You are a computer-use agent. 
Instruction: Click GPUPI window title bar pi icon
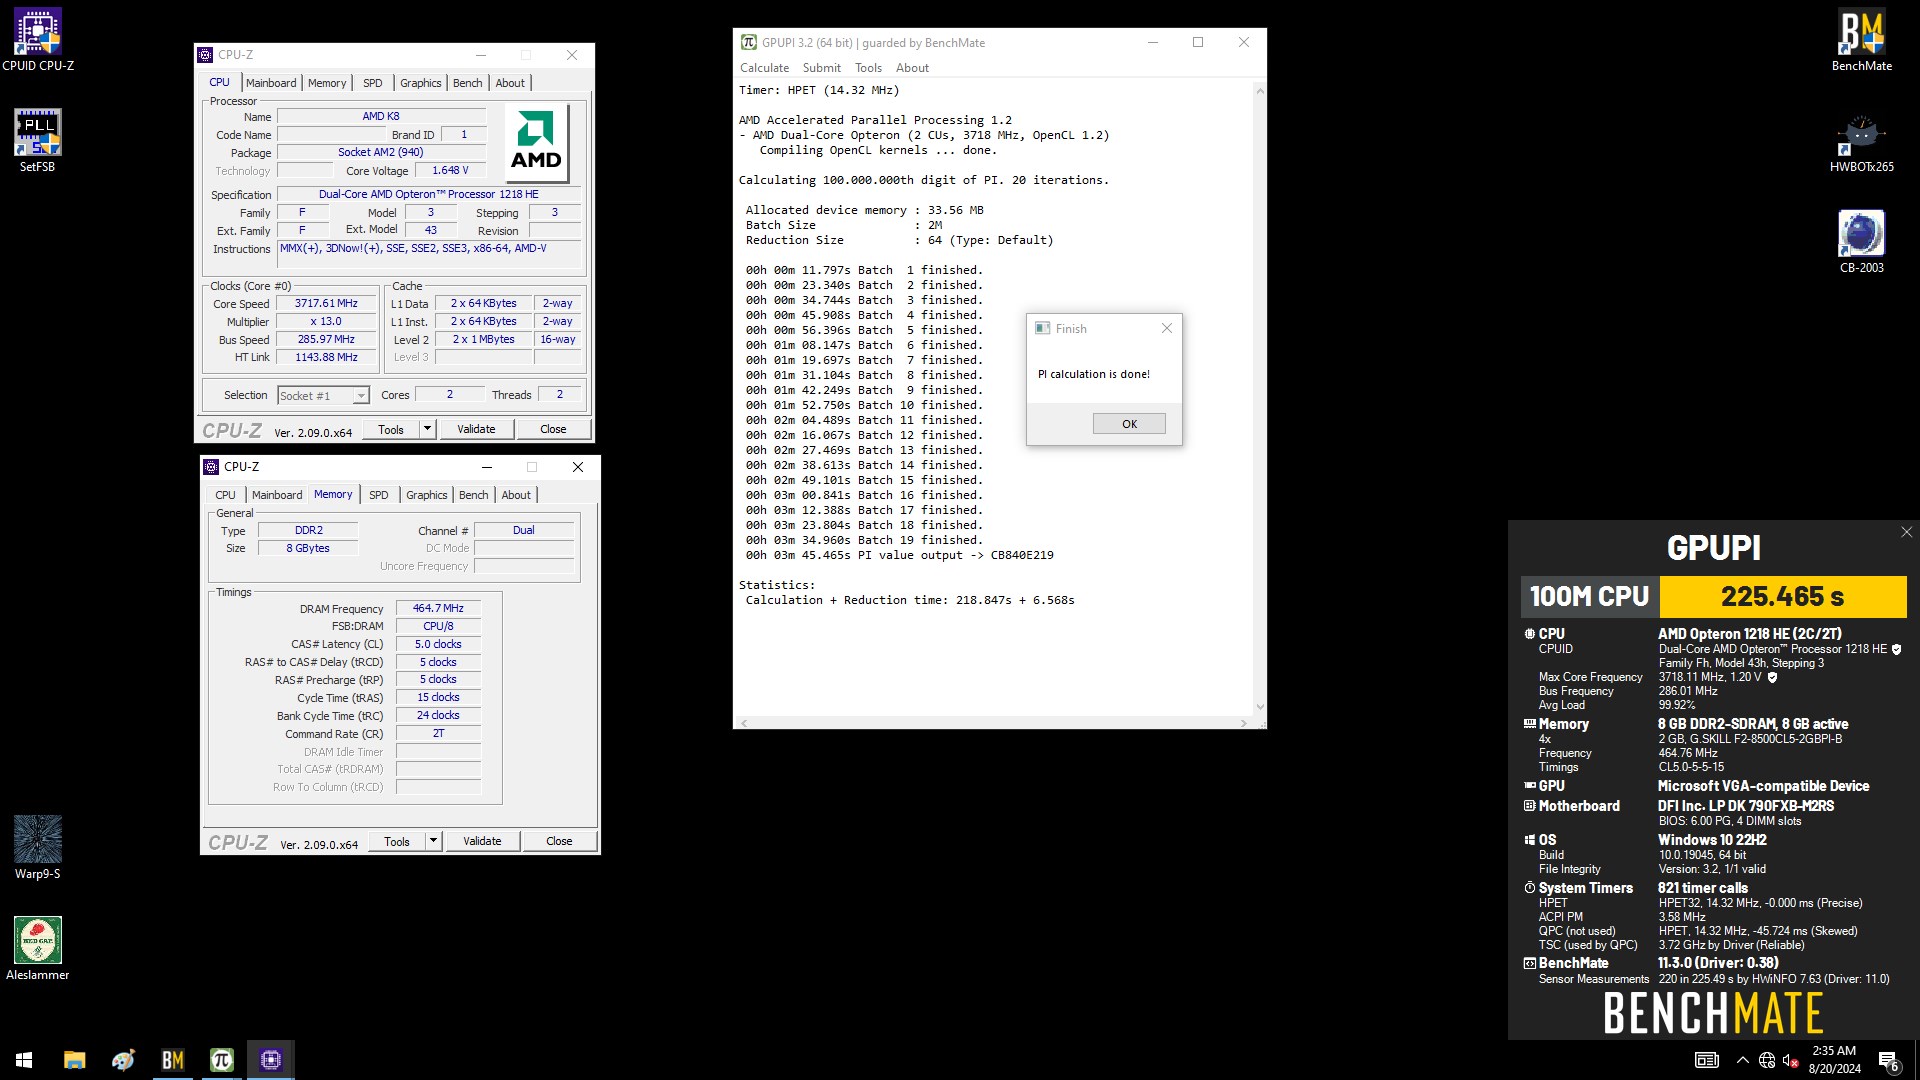(x=748, y=42)
